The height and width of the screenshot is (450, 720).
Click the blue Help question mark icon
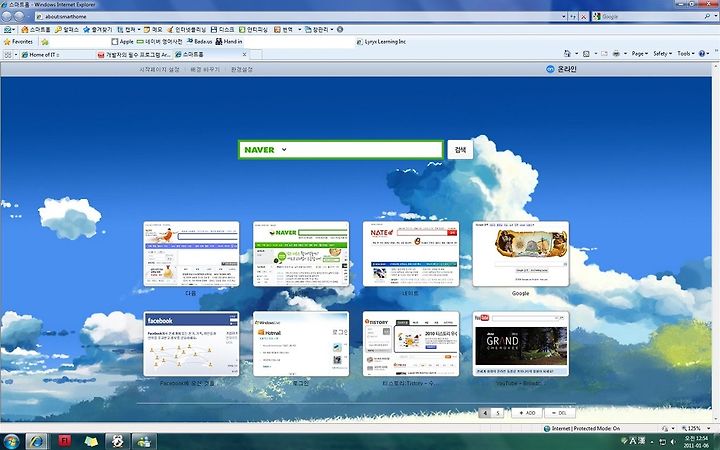[702, 54]
